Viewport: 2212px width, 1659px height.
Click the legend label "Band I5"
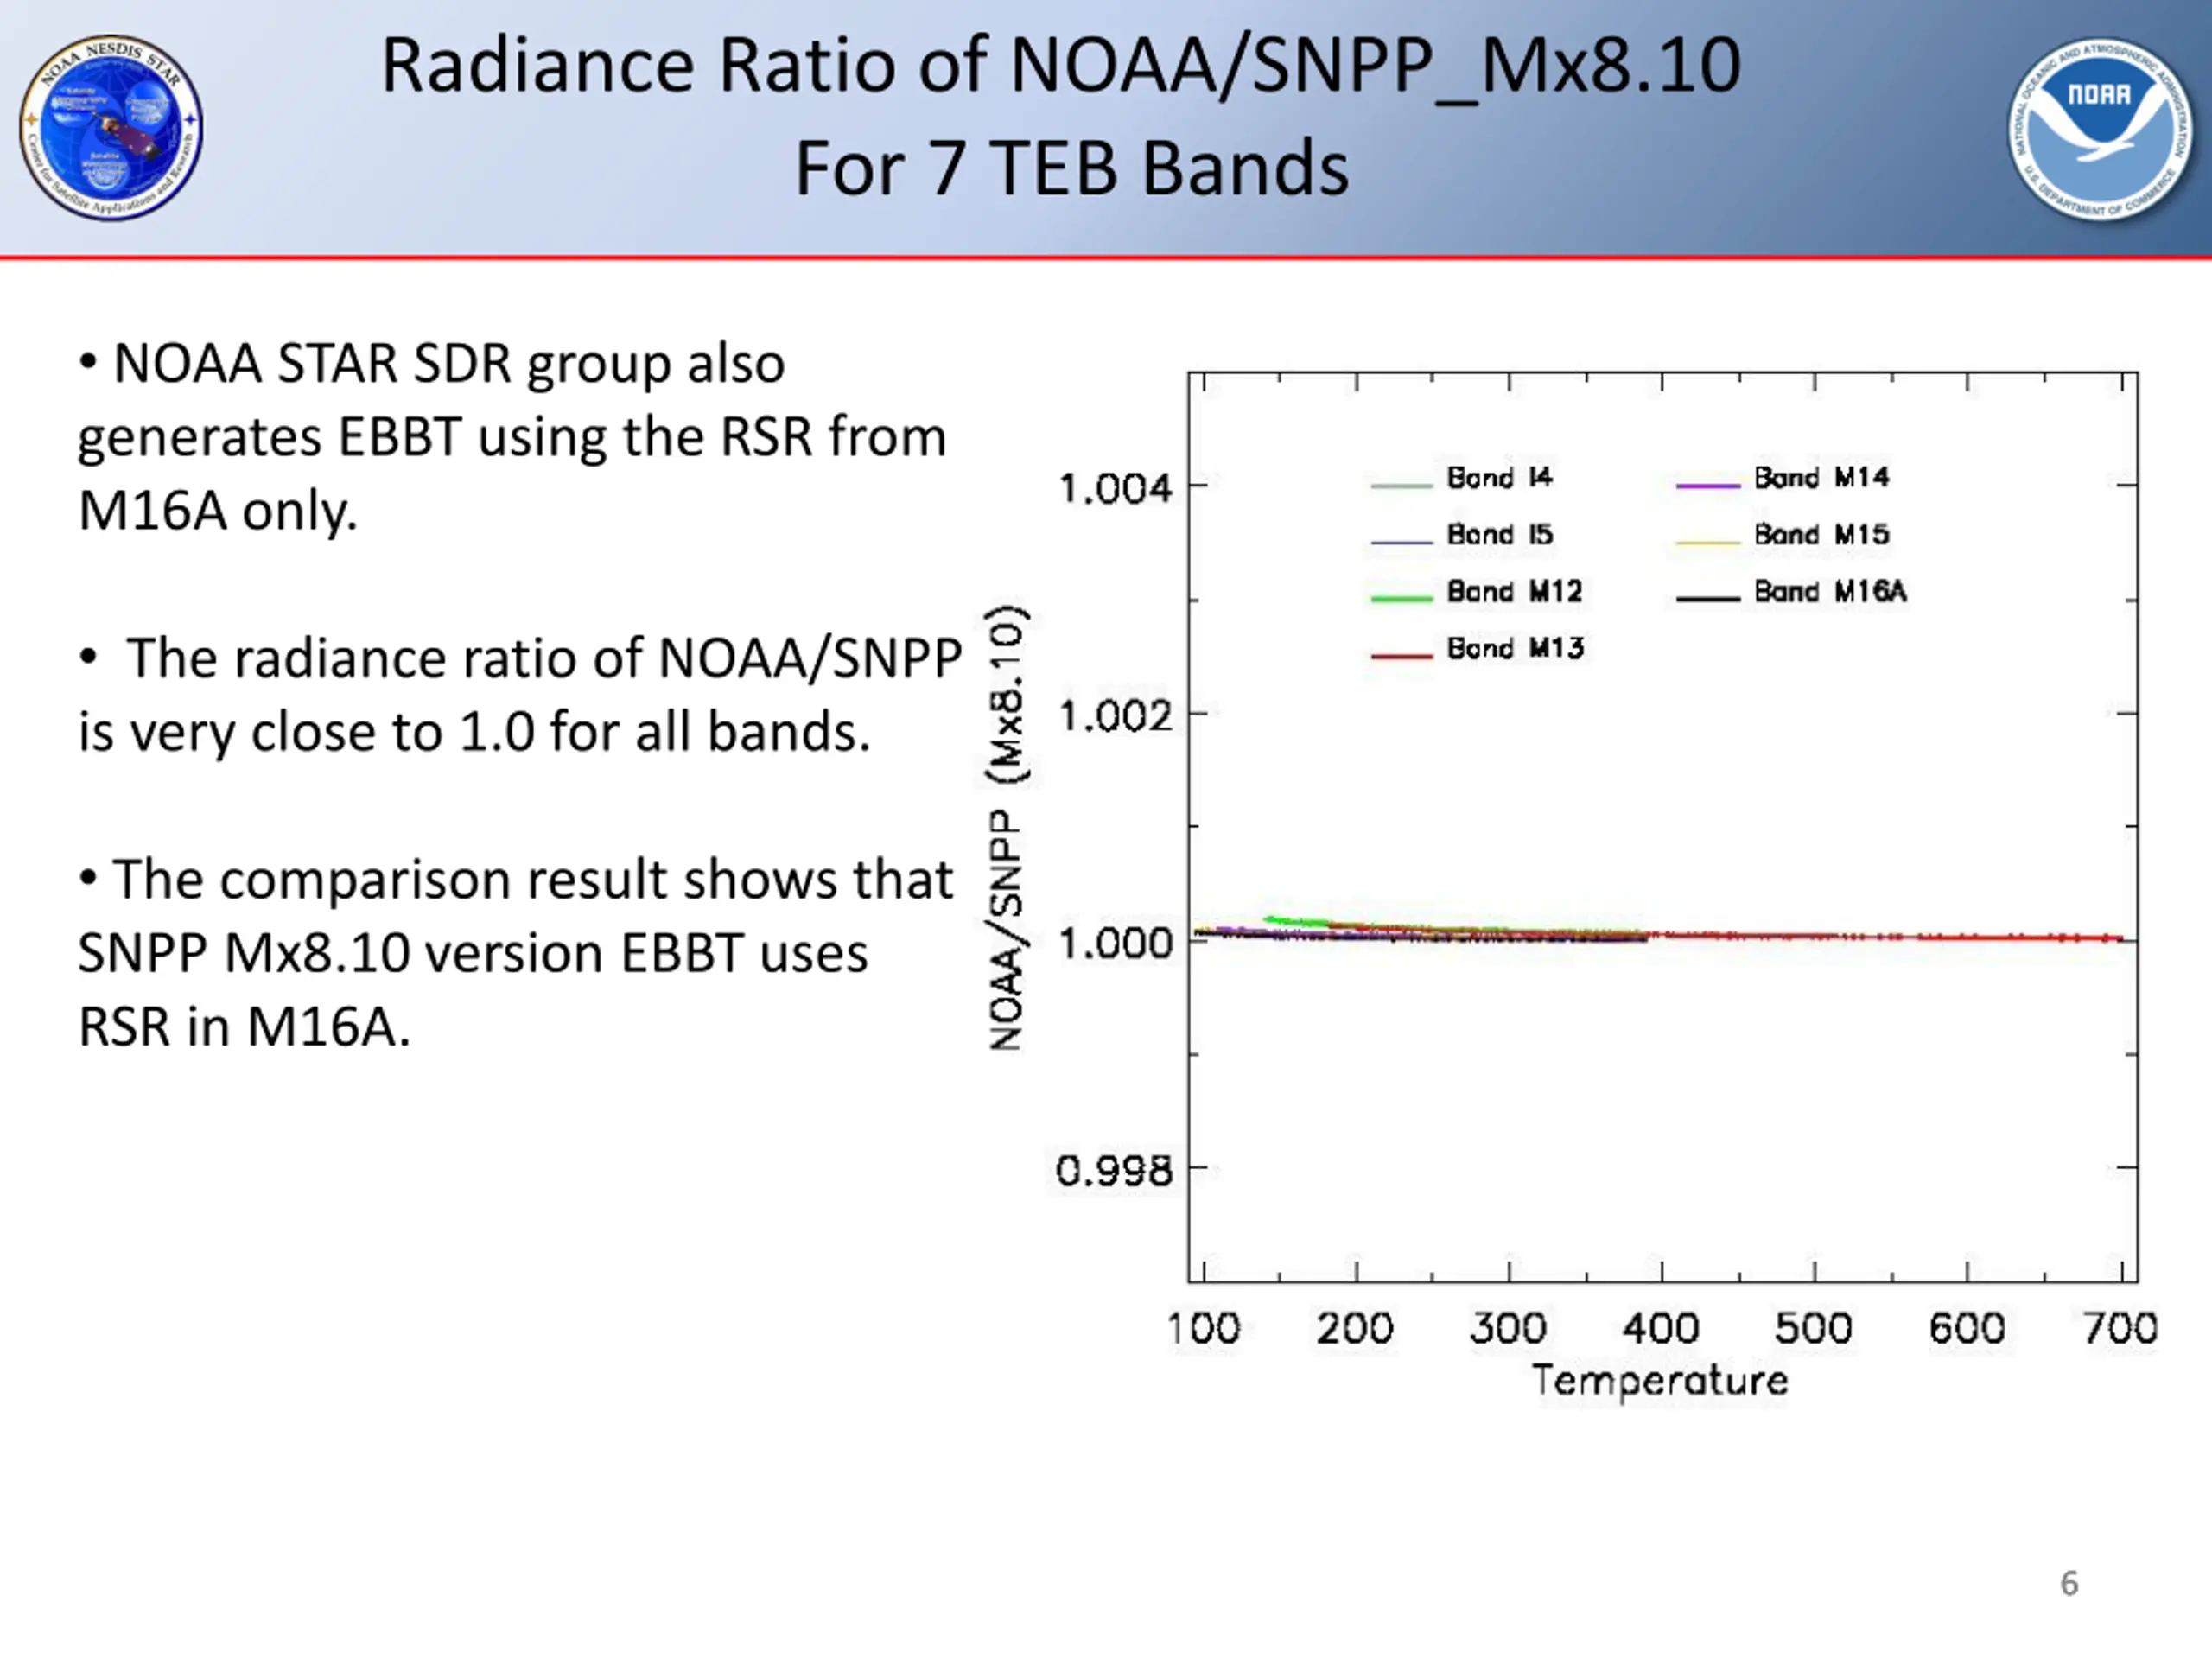(1499, 535)
